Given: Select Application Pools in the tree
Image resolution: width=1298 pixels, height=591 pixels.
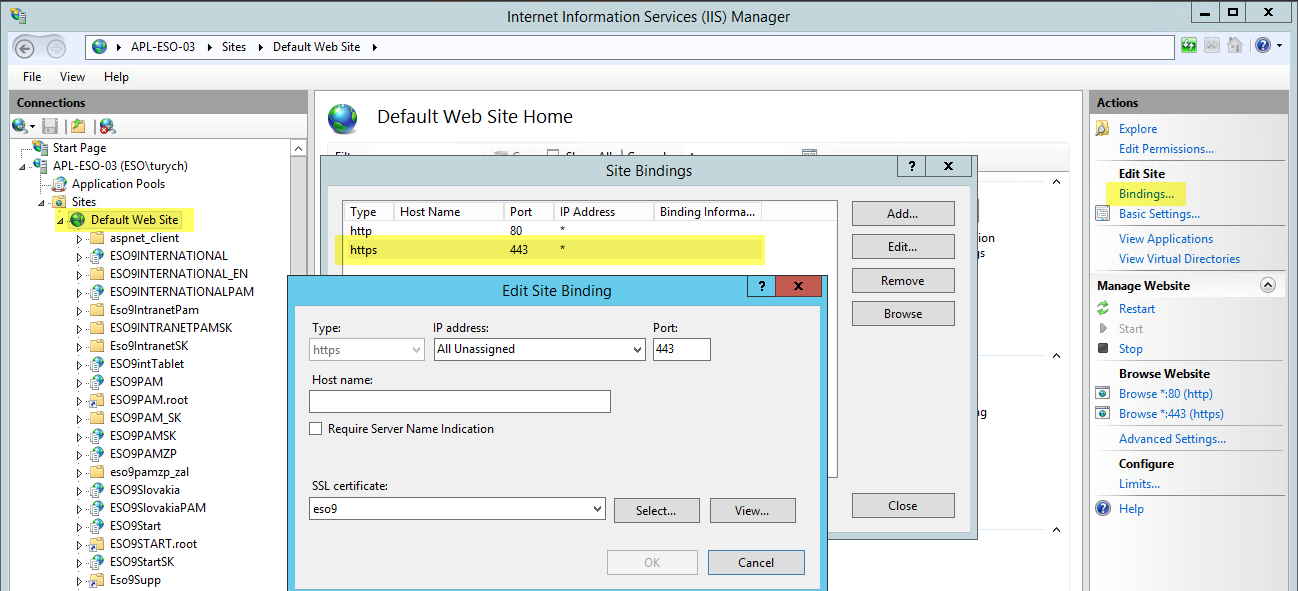Looking at the screenshot, I should pyautogui.click(x=118, y=184).
